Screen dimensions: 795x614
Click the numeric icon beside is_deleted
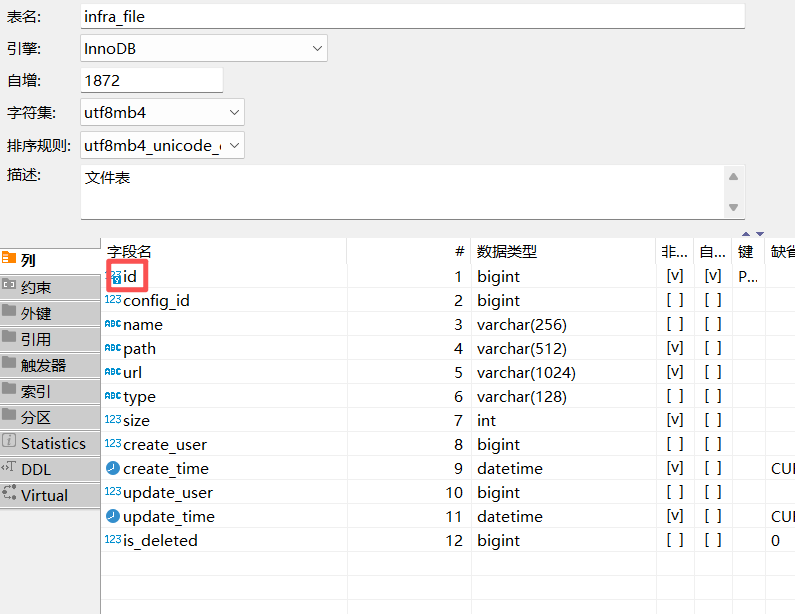[x=113, y=540]
